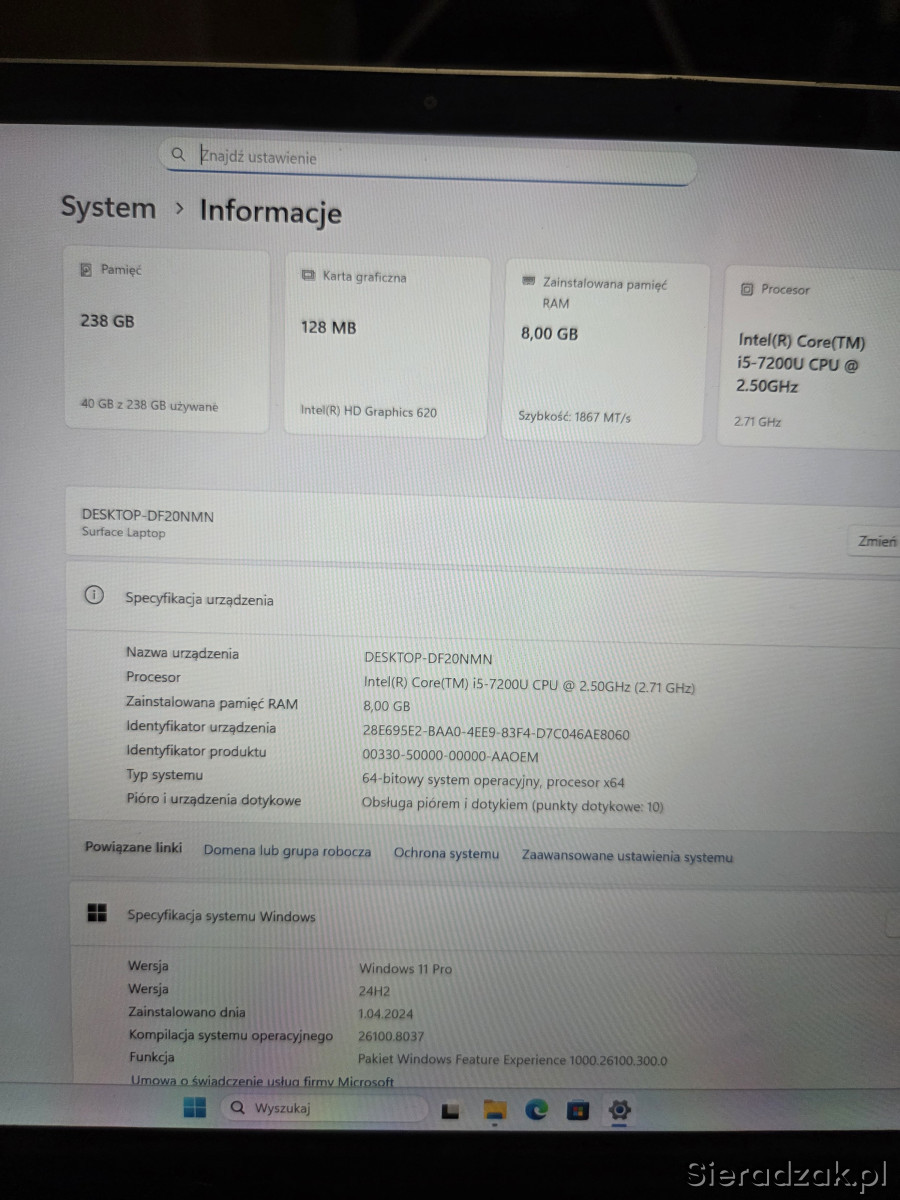Image resolution: width=900 pixels, height=1200 pixels.
Task: Click the Znajdź ustawienie search field
Action: pos(440,159)
